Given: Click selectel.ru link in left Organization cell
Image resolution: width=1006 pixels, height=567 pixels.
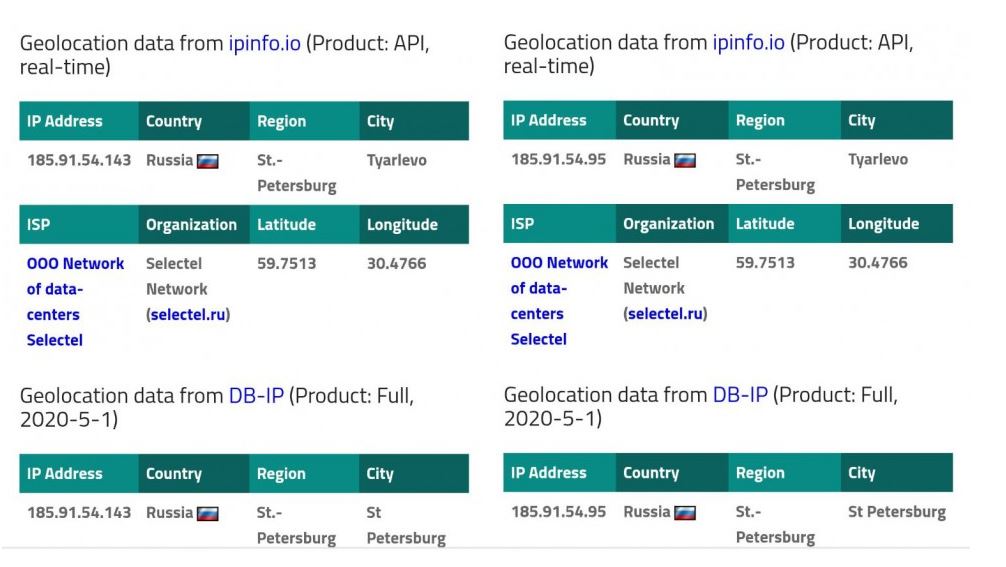Looking at the screenshot, I should (x=189, y=315).
